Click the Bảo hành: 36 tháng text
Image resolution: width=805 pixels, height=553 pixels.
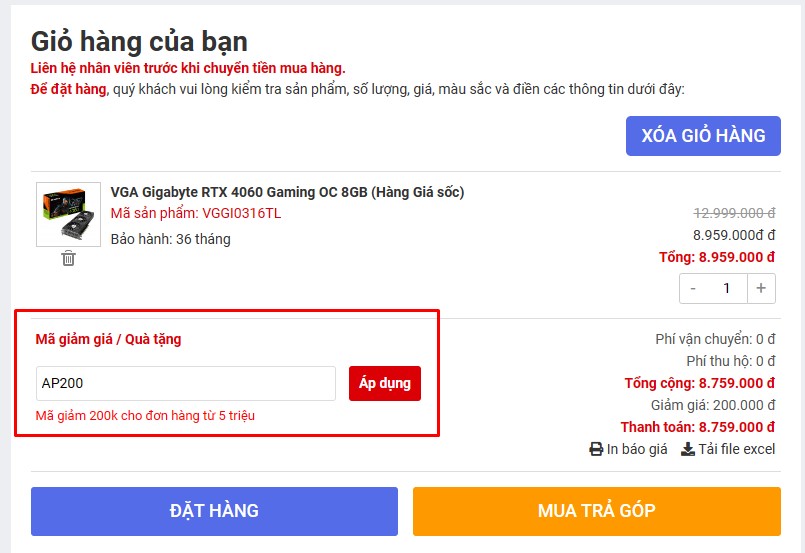pyautogui.click(x=170, y=239)
